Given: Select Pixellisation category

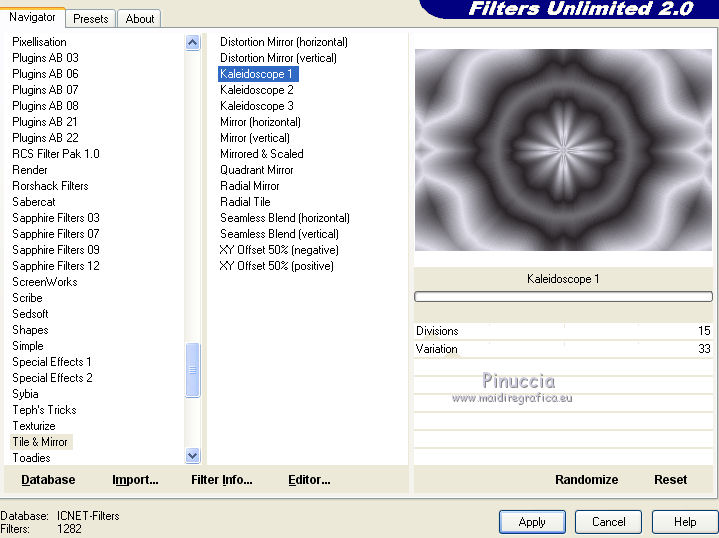Looking at the screenshot, I should coord(39,42).
